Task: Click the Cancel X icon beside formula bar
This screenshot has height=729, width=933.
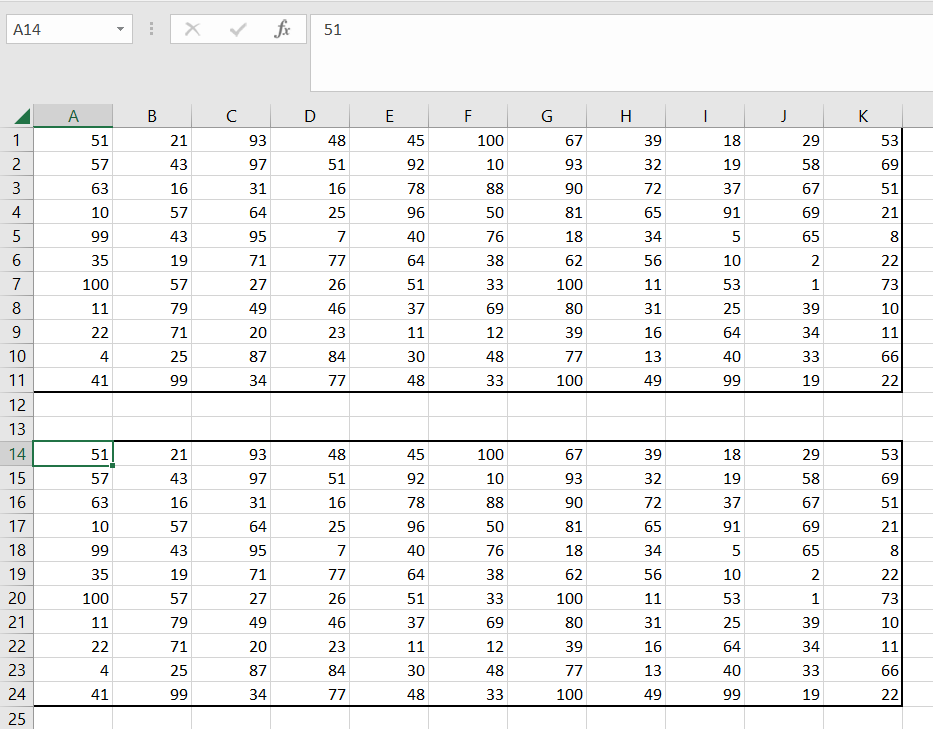Action: click(x=193, y=30)
